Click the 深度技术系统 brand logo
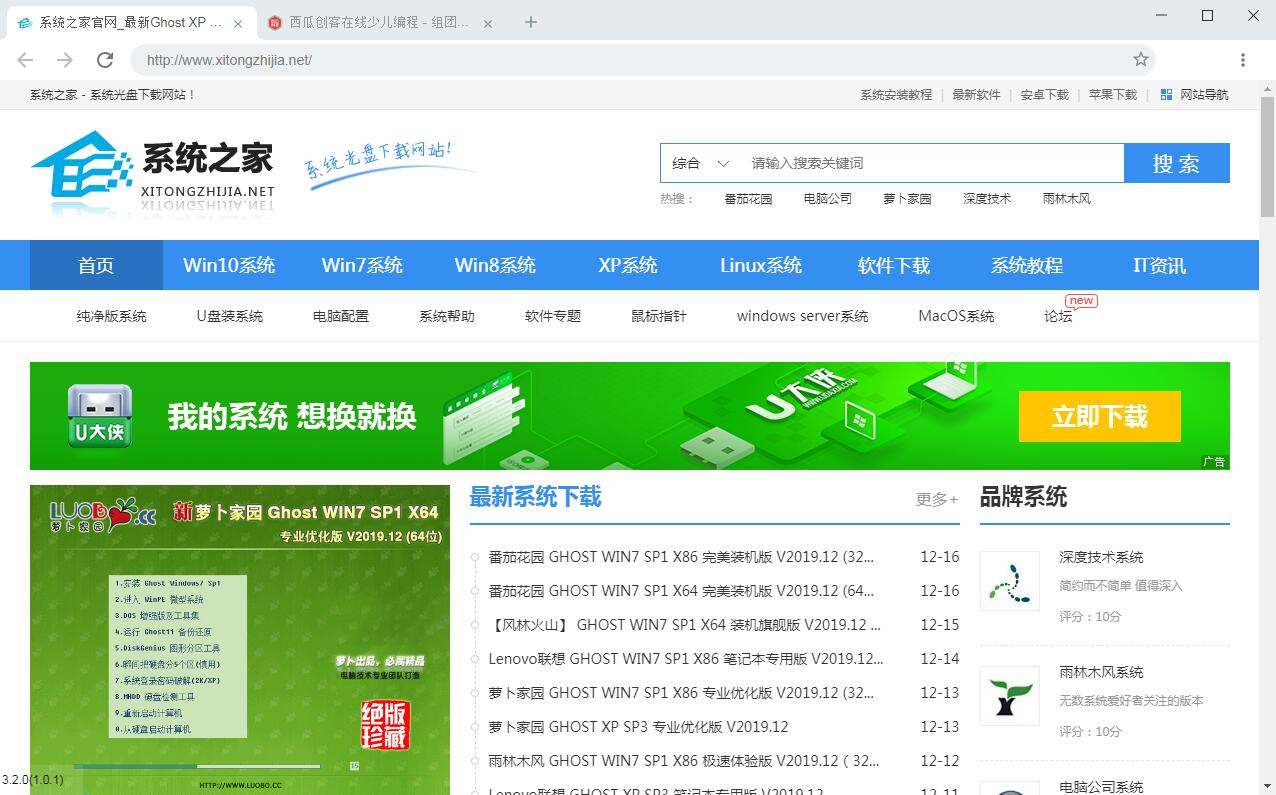 coord(1010,581)
